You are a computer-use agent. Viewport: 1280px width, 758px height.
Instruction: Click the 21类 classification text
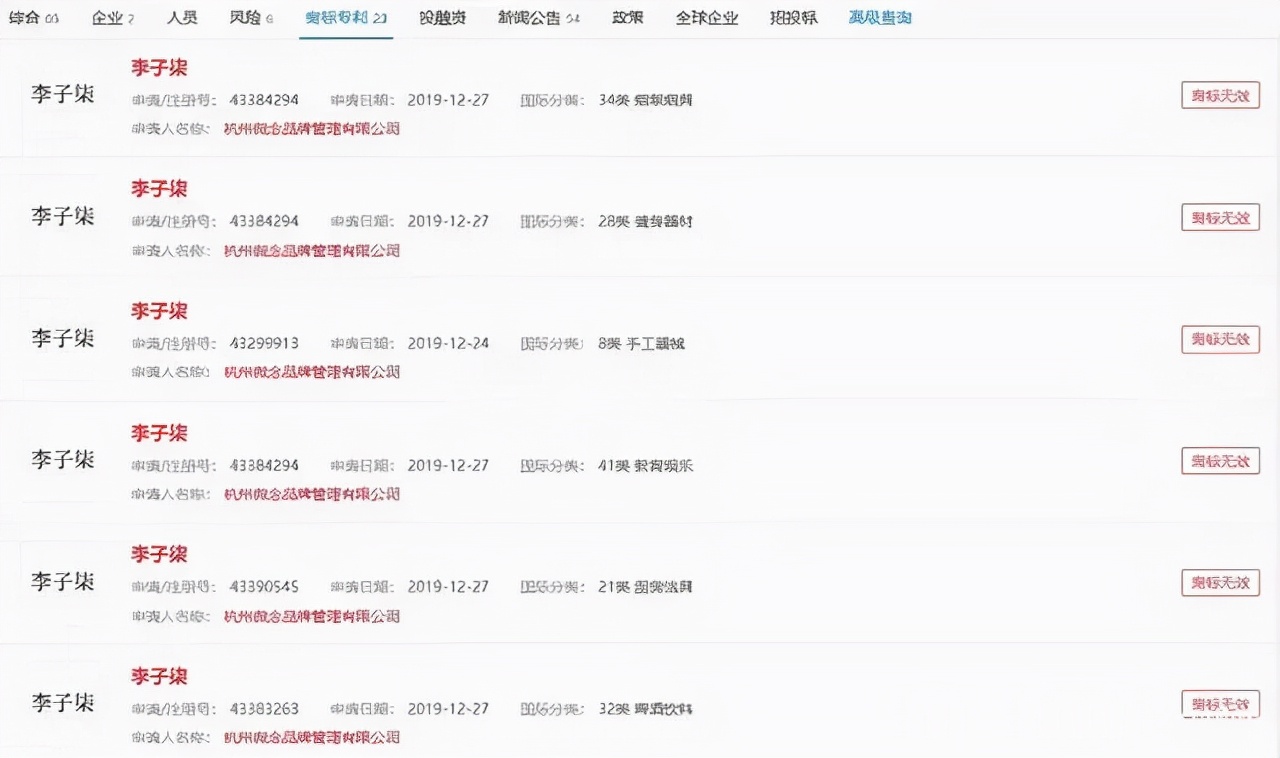point(646,587)
